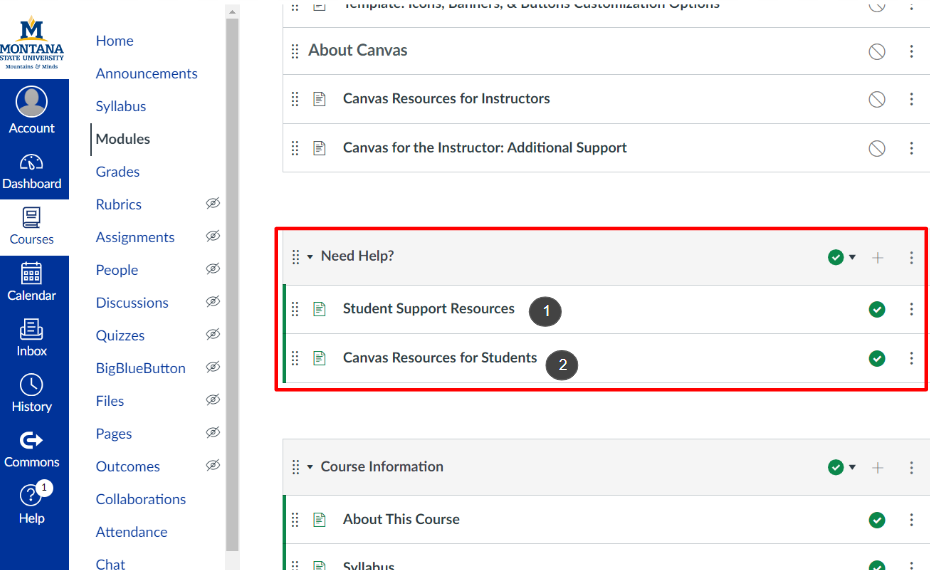Screen dimensions: 930x570
Task: Click the scrollbar up arrow
Action: coord(232,12)
